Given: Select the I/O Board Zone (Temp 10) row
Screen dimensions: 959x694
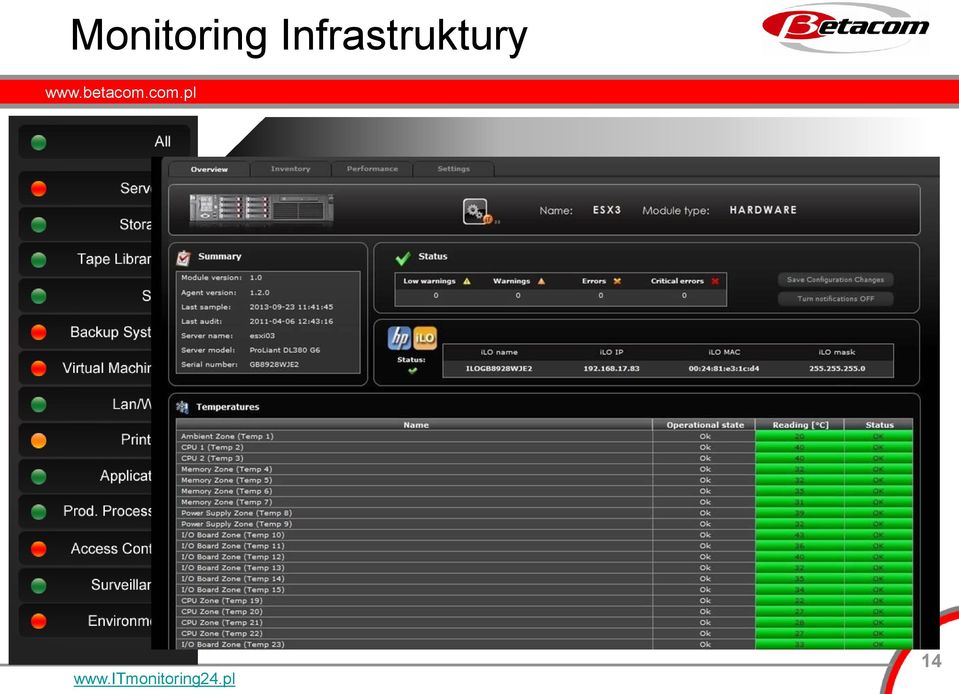Looking at the screenshot, I should click(544, 535).
